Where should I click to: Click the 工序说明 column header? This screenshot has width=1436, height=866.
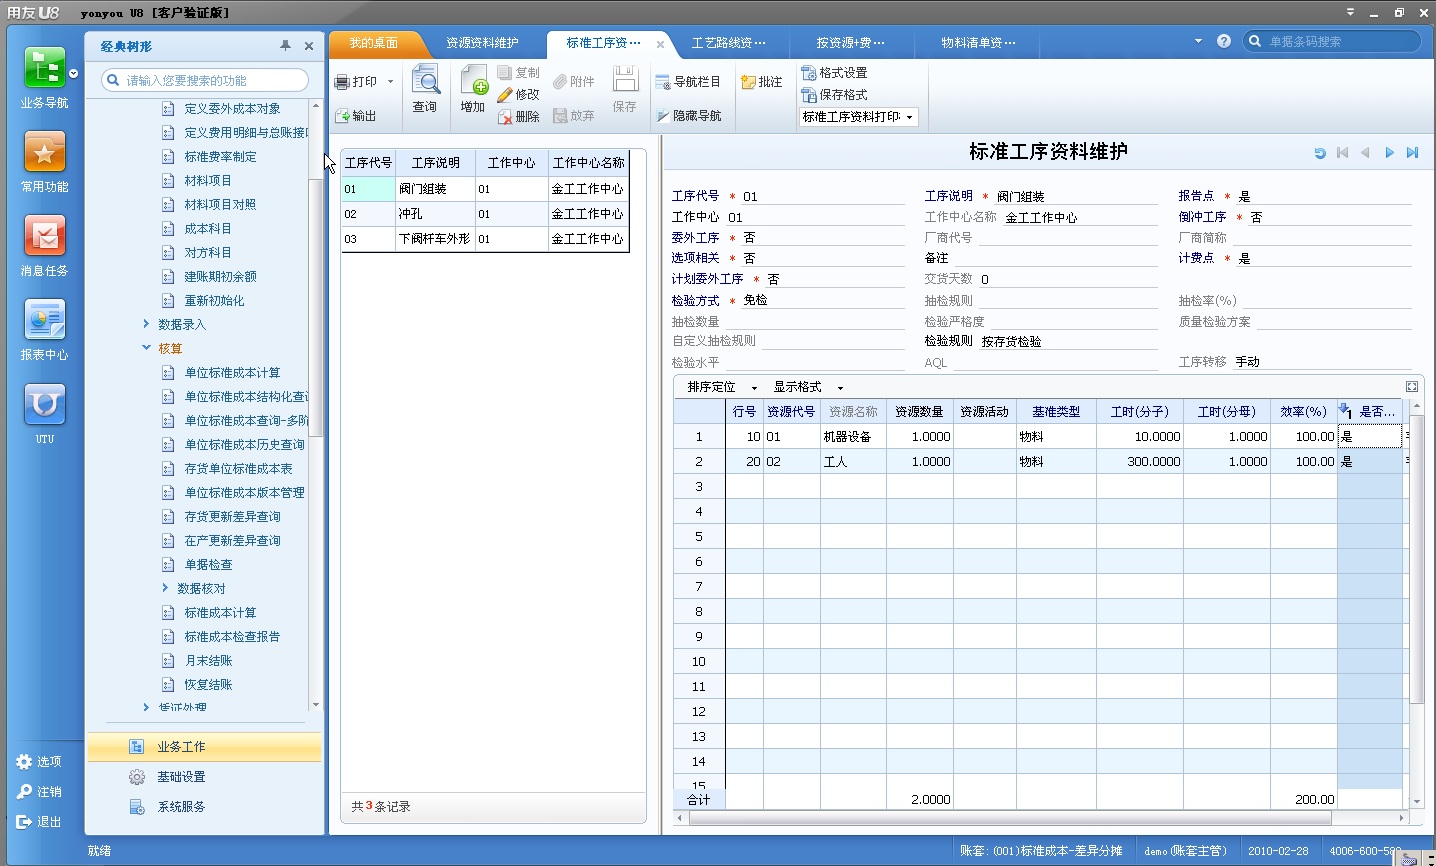click(435, 163)
